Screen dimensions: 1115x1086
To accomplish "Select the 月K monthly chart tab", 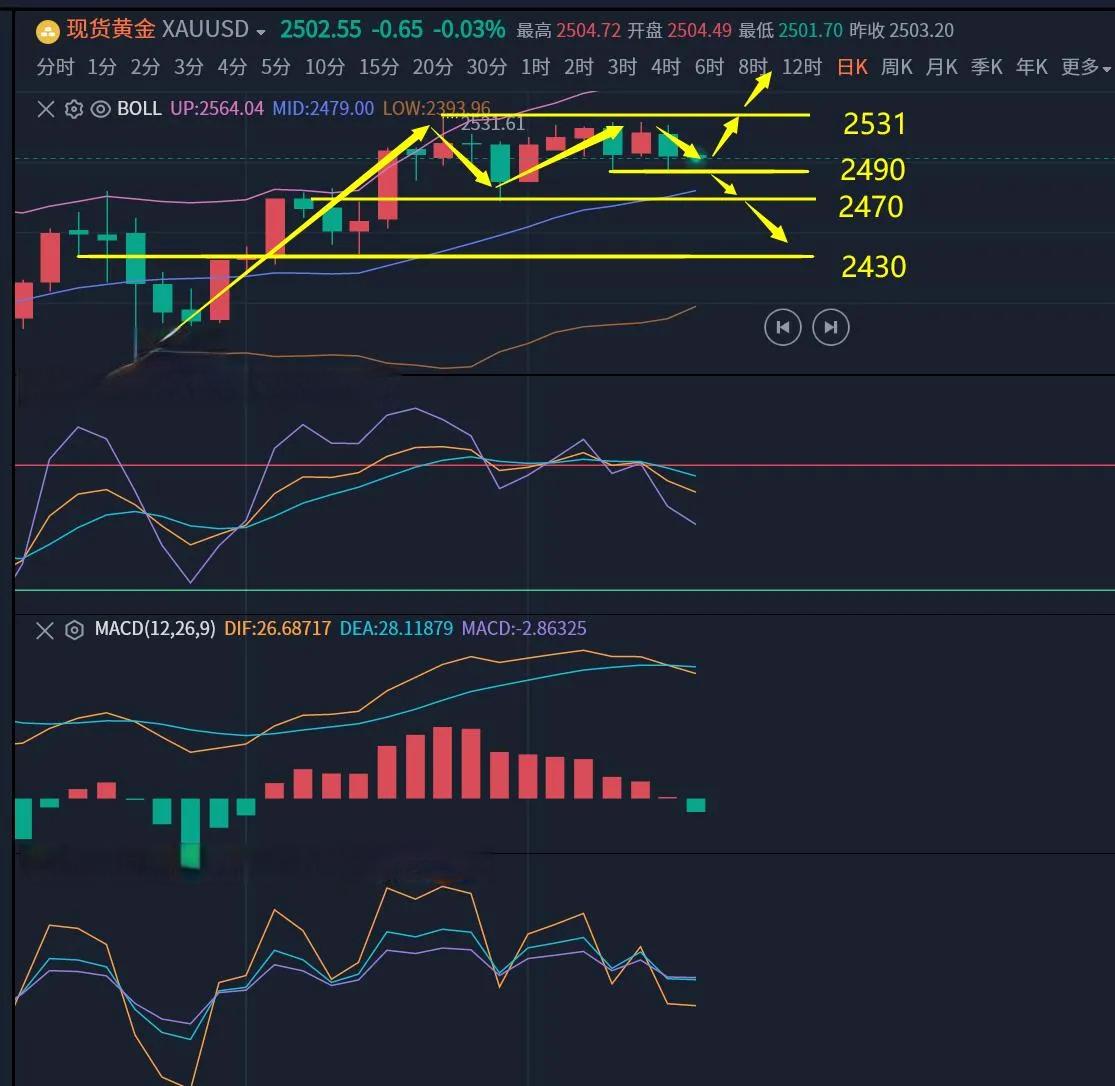I will [x=941, y=68].
